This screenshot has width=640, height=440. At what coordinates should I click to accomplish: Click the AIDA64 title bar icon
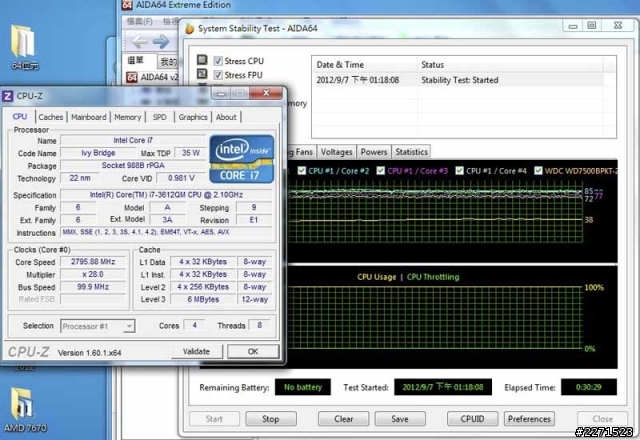pos(127,5)
